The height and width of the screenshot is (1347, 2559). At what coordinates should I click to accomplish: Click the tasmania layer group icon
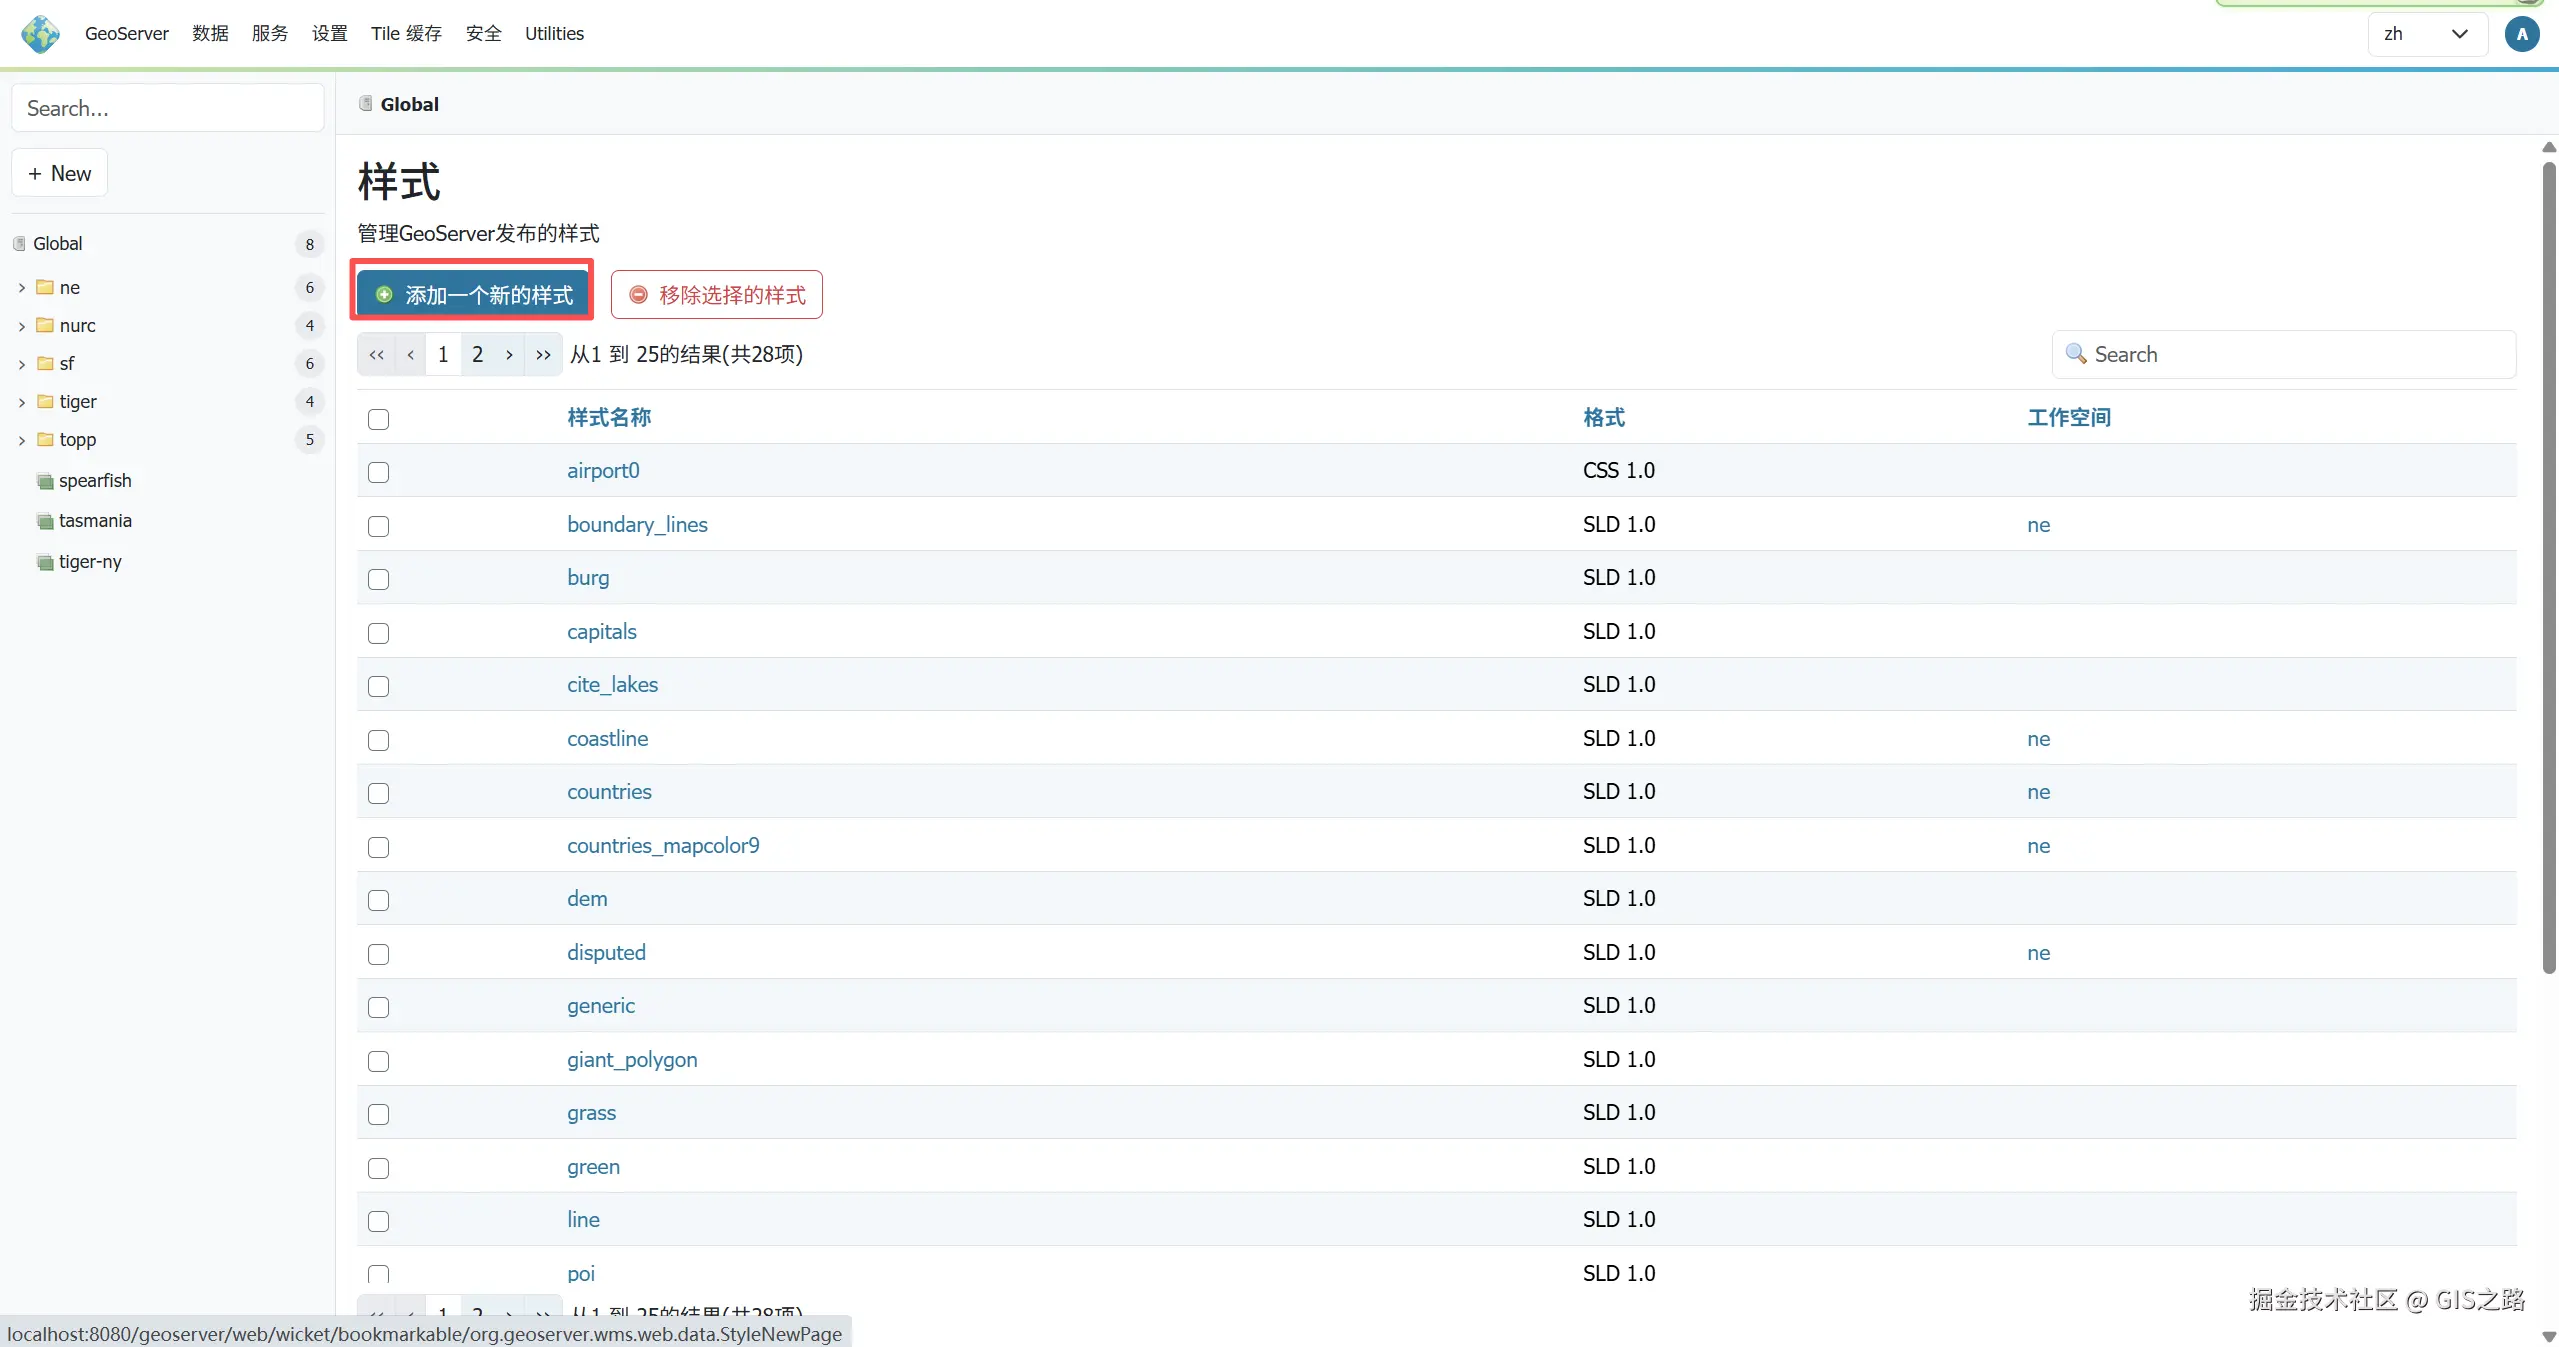(x=45, y=521)
